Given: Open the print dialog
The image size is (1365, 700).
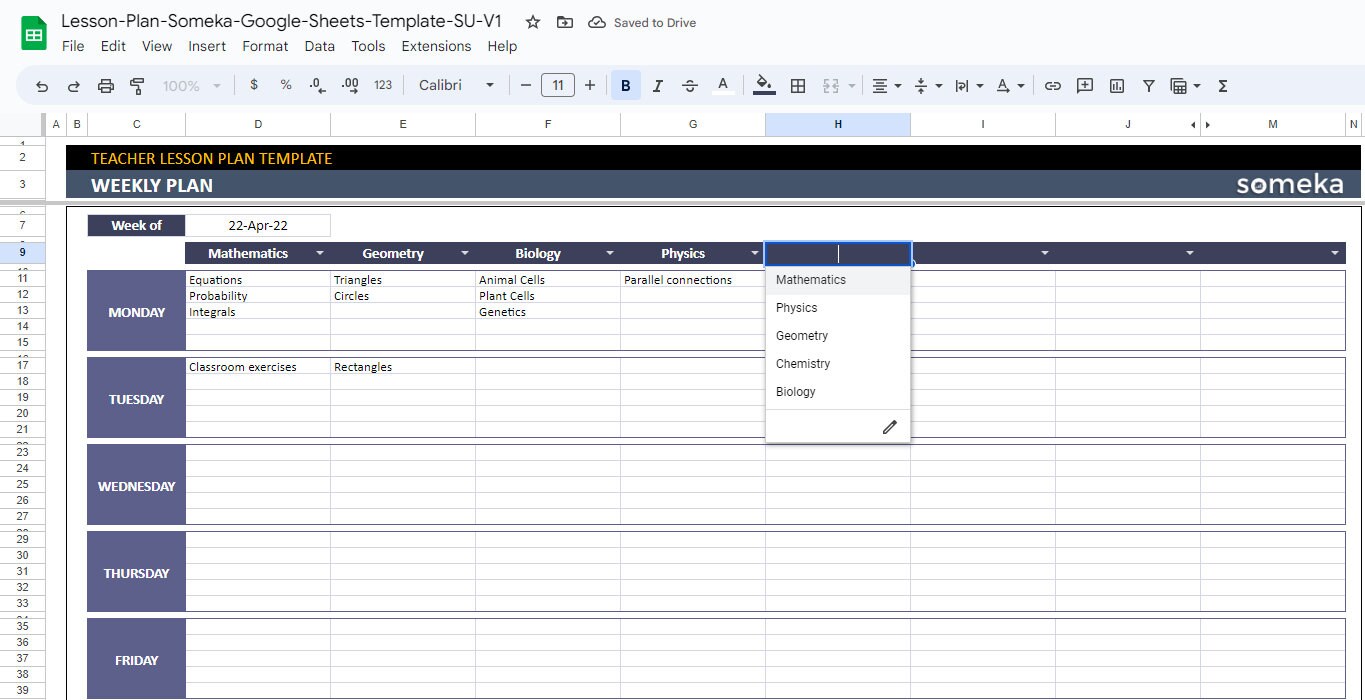Looking at the screenshot, I should coord(105,85).
